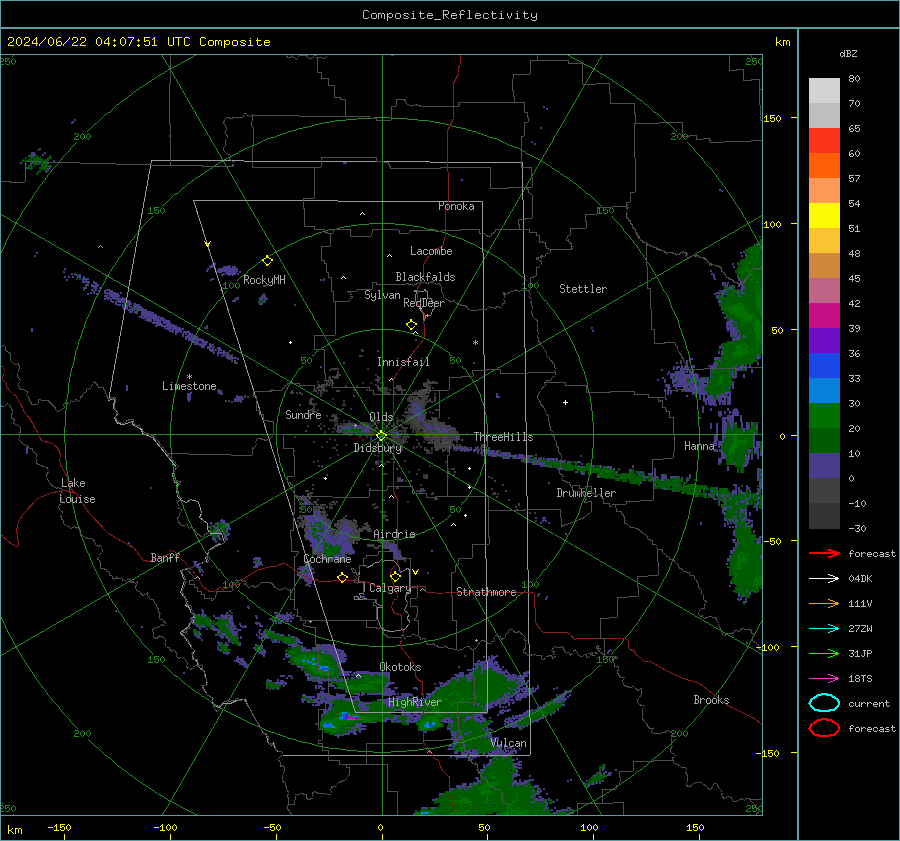Image resolution: width=900 pixels, height=841 pixels.
Task: Click the HighRiver label
Action: (415, 702)
